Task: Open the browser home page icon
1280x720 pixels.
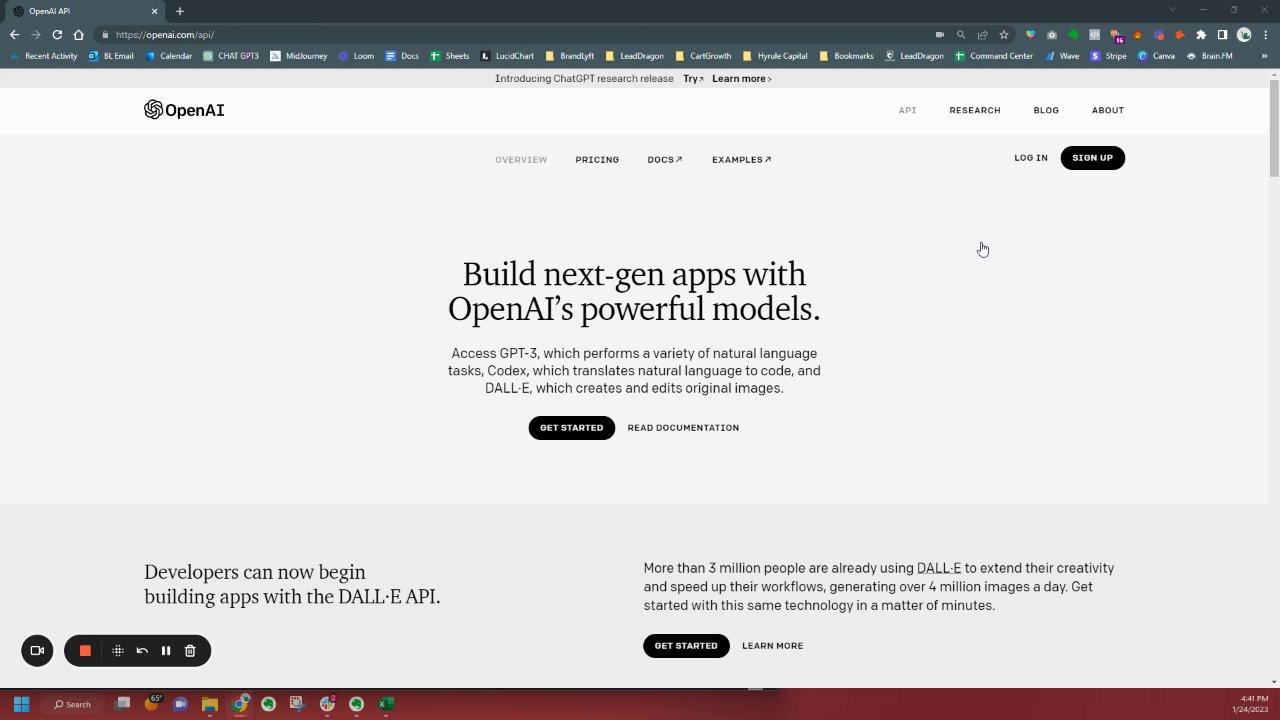Action: [x=78, y=34]
